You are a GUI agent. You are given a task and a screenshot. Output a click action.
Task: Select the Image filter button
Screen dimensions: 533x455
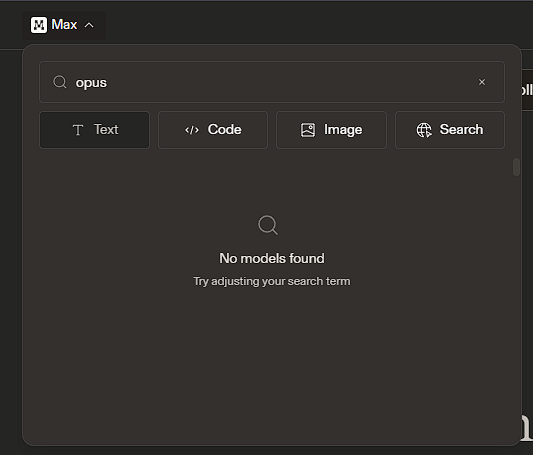(331, 130)
